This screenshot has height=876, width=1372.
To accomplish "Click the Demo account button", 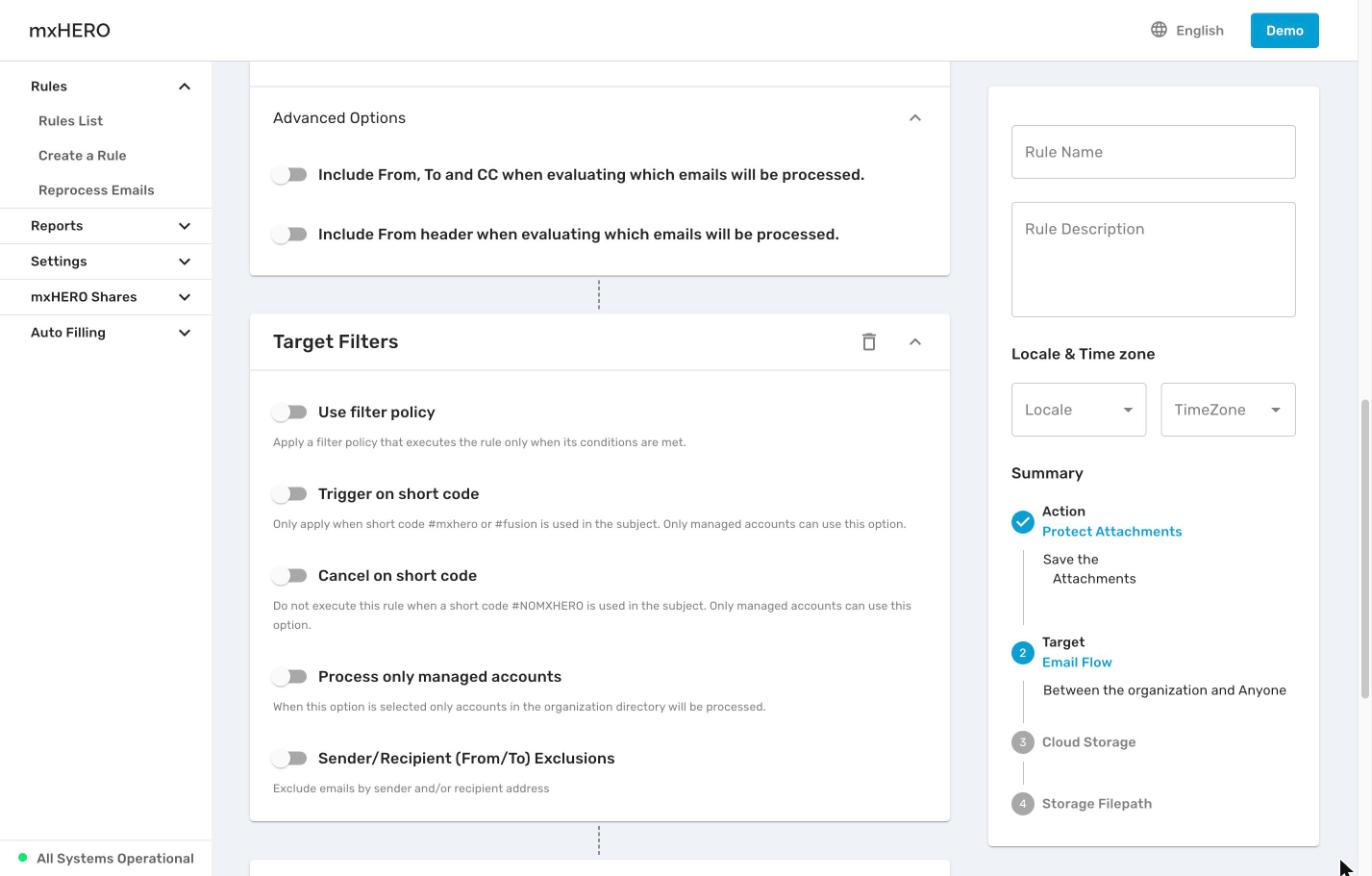I will pyautogui.click(x=1284, y=30).
